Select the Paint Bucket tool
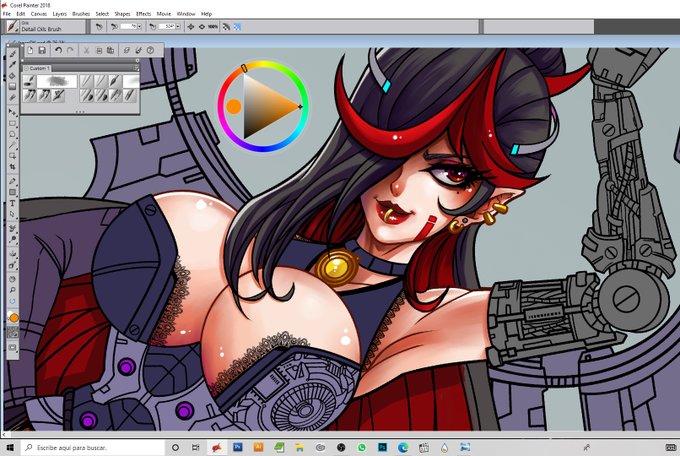Image resolution: width=680 pixels, height=456 pixels. 13,75
